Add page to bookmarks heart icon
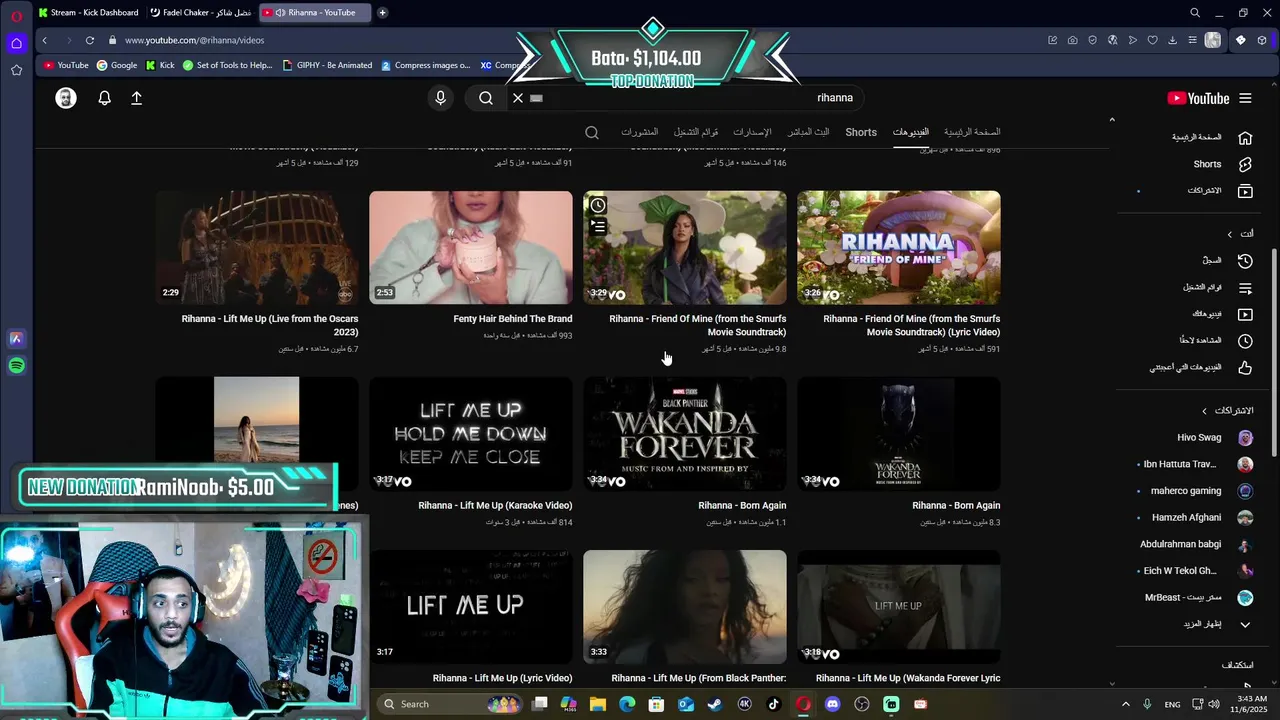 click(x=1152, y=40)
